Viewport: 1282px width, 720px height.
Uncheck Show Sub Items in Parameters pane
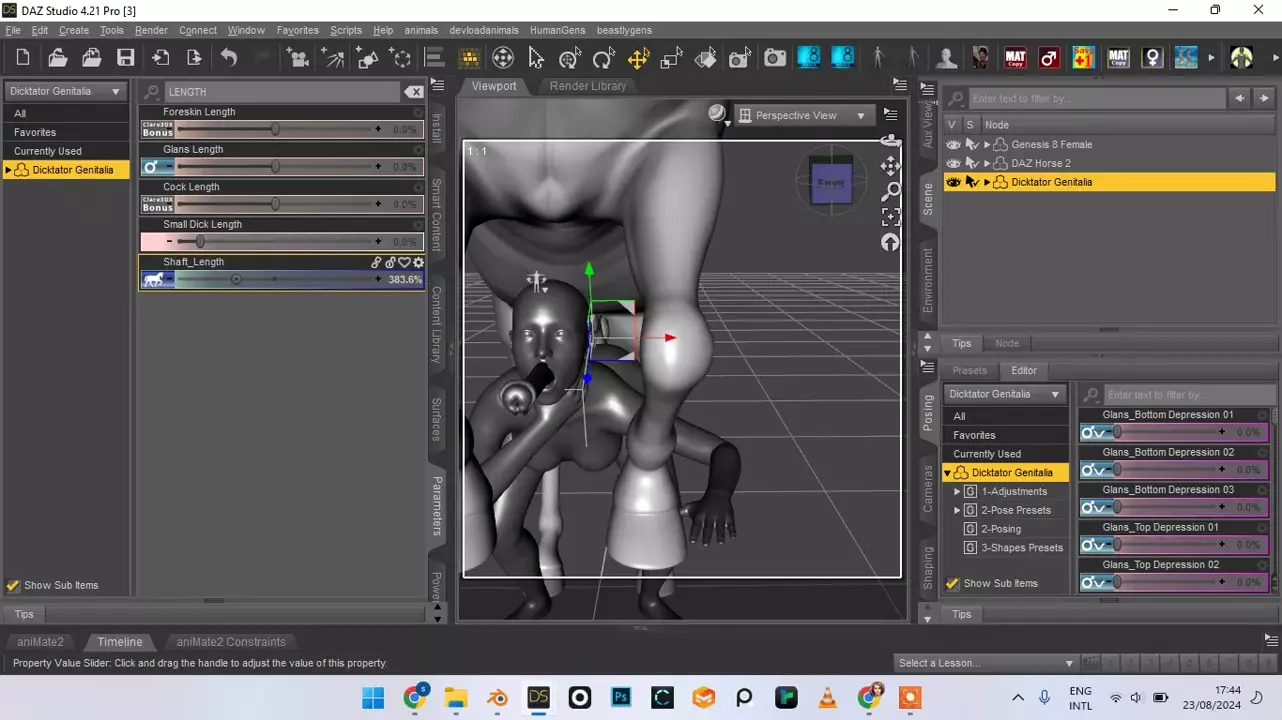13,586
